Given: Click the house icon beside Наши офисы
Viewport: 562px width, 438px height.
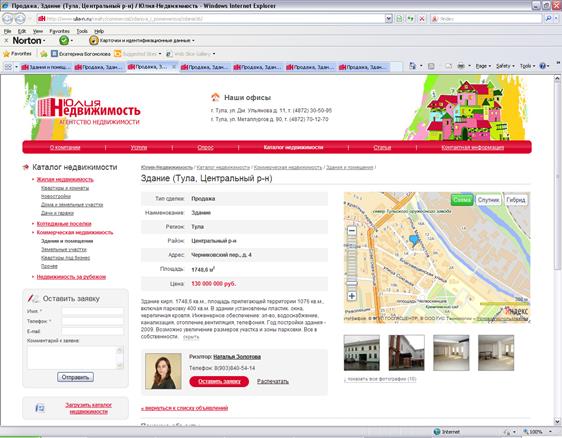Looking at the screenshot, I should click(x=215, y=97).
